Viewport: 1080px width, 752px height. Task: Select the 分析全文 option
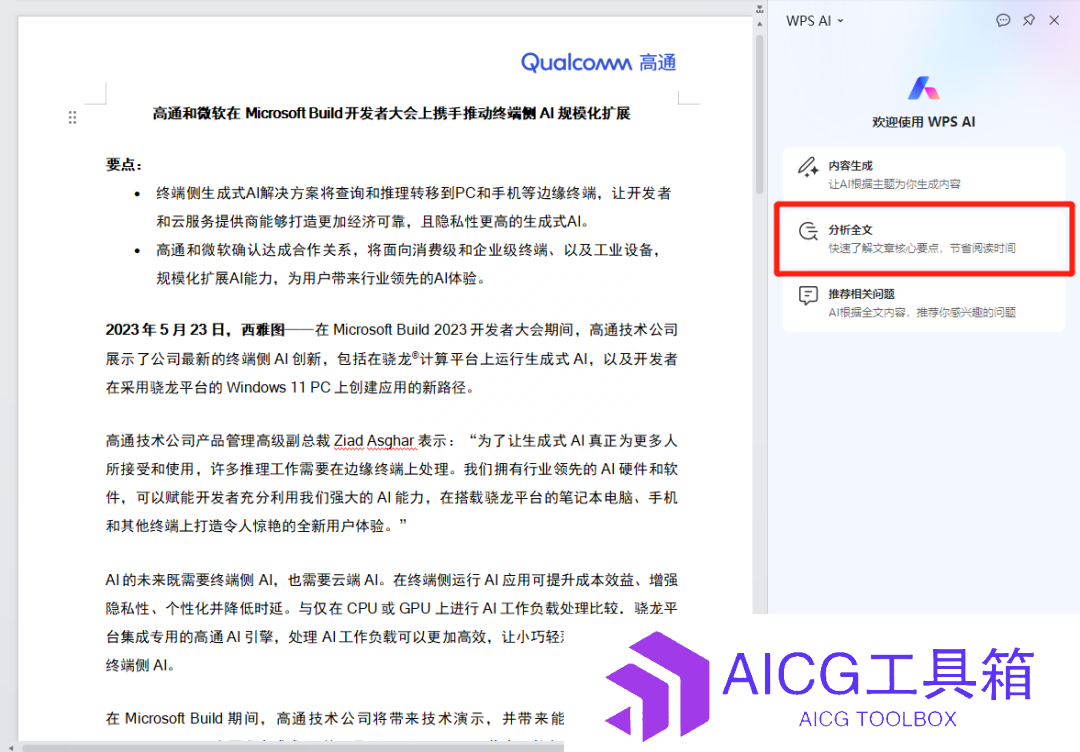tap(924, 238)
